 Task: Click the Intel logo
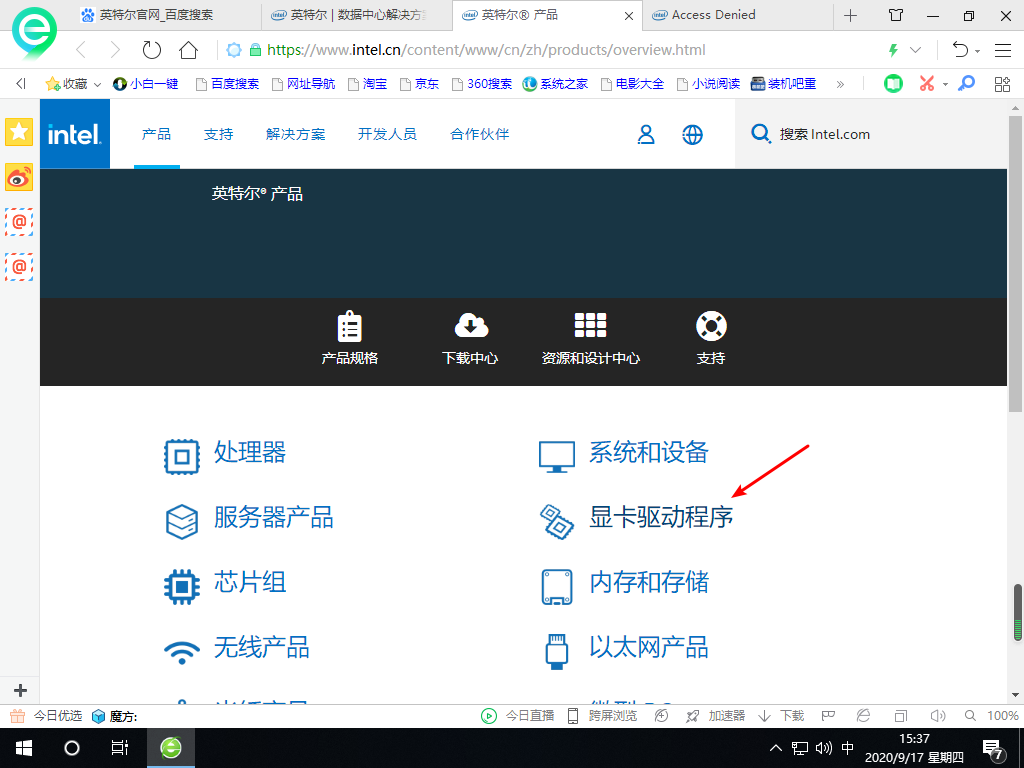pyautogui.click(x=74, y=134)
